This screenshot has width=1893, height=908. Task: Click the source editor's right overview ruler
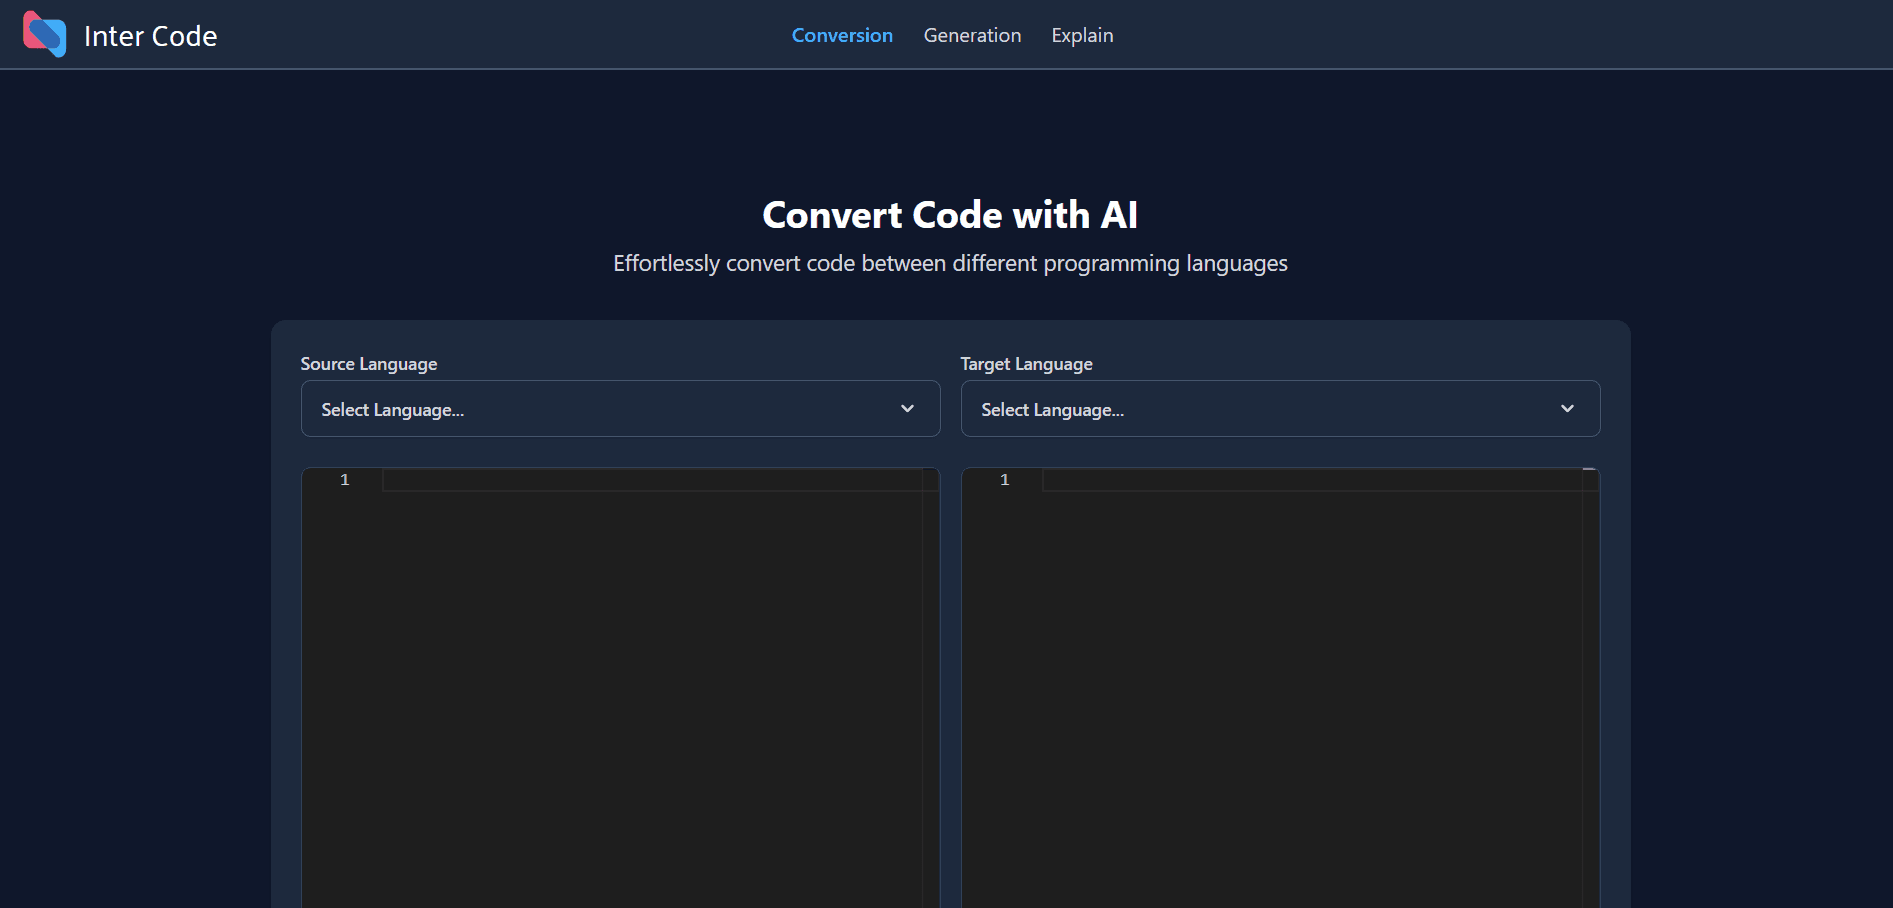930,690
